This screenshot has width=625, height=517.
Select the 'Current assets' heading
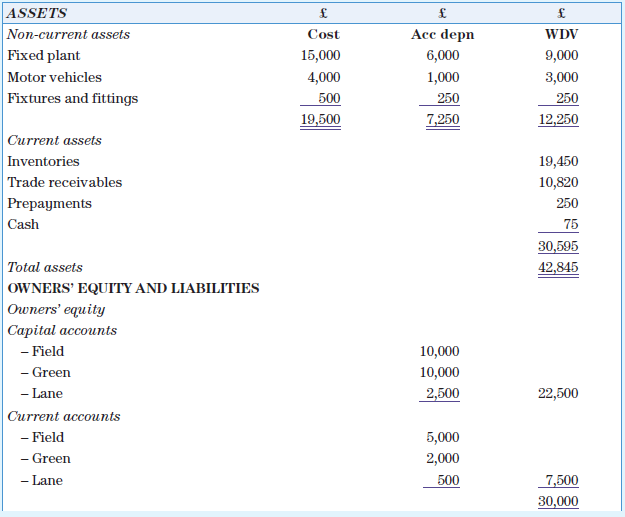coord(55,140)
